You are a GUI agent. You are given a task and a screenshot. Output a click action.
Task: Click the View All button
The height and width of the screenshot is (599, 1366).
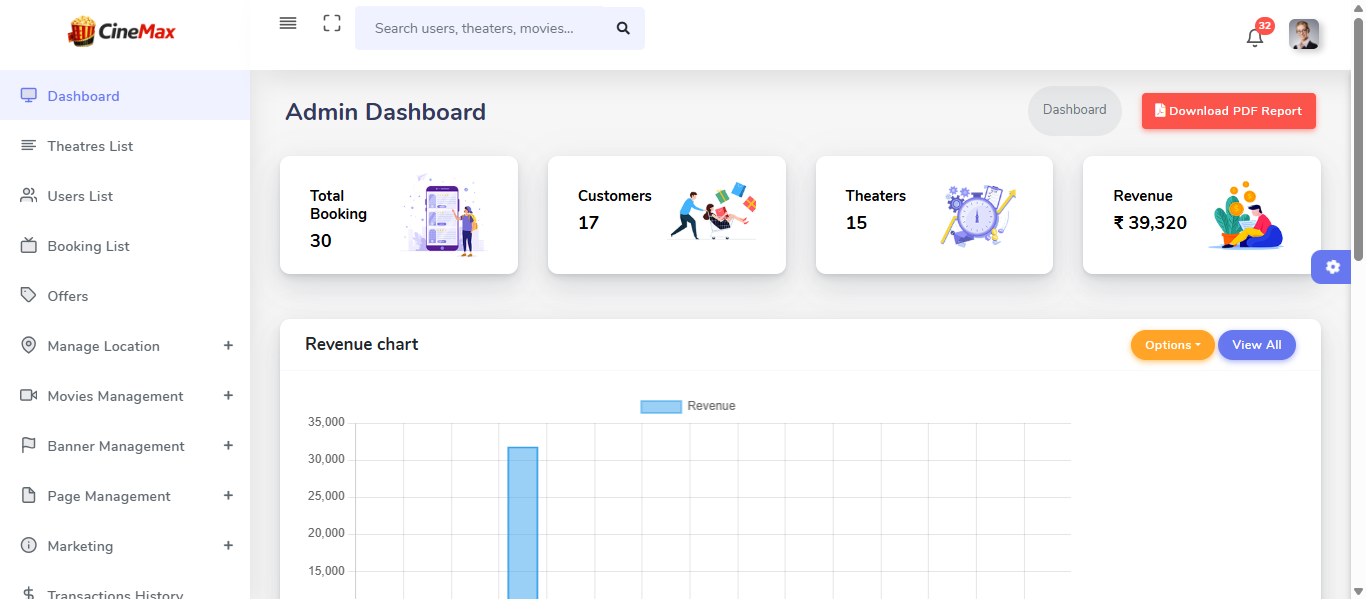pos(1257,344)
